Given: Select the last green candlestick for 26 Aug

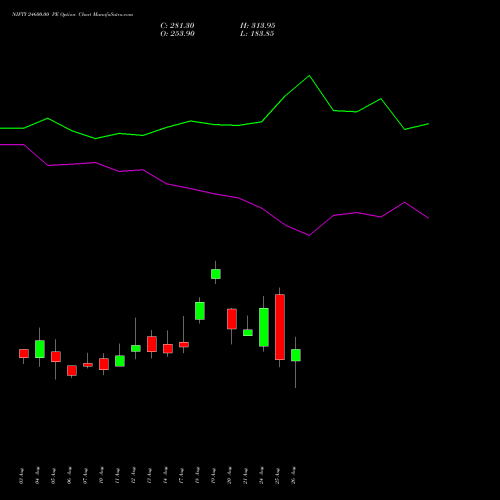Looking at the screenshot, I should point(296,355).
